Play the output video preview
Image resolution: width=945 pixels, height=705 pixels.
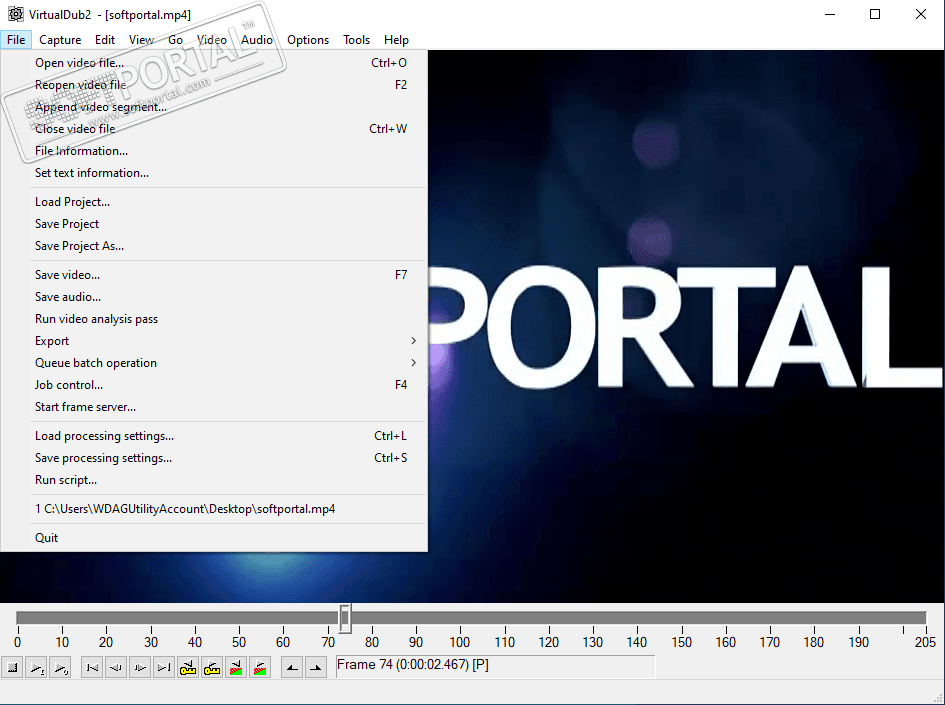click(x=60, y=668)
